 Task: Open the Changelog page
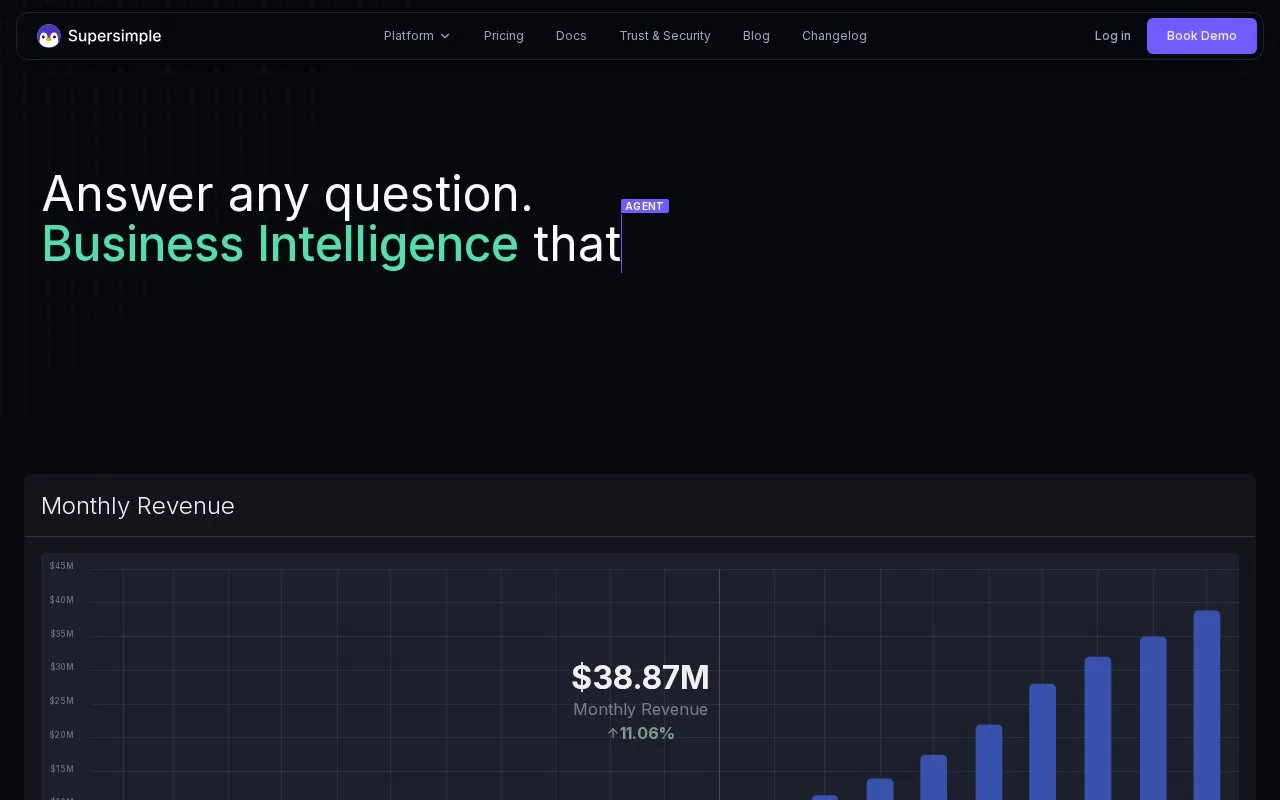point(834,36)
